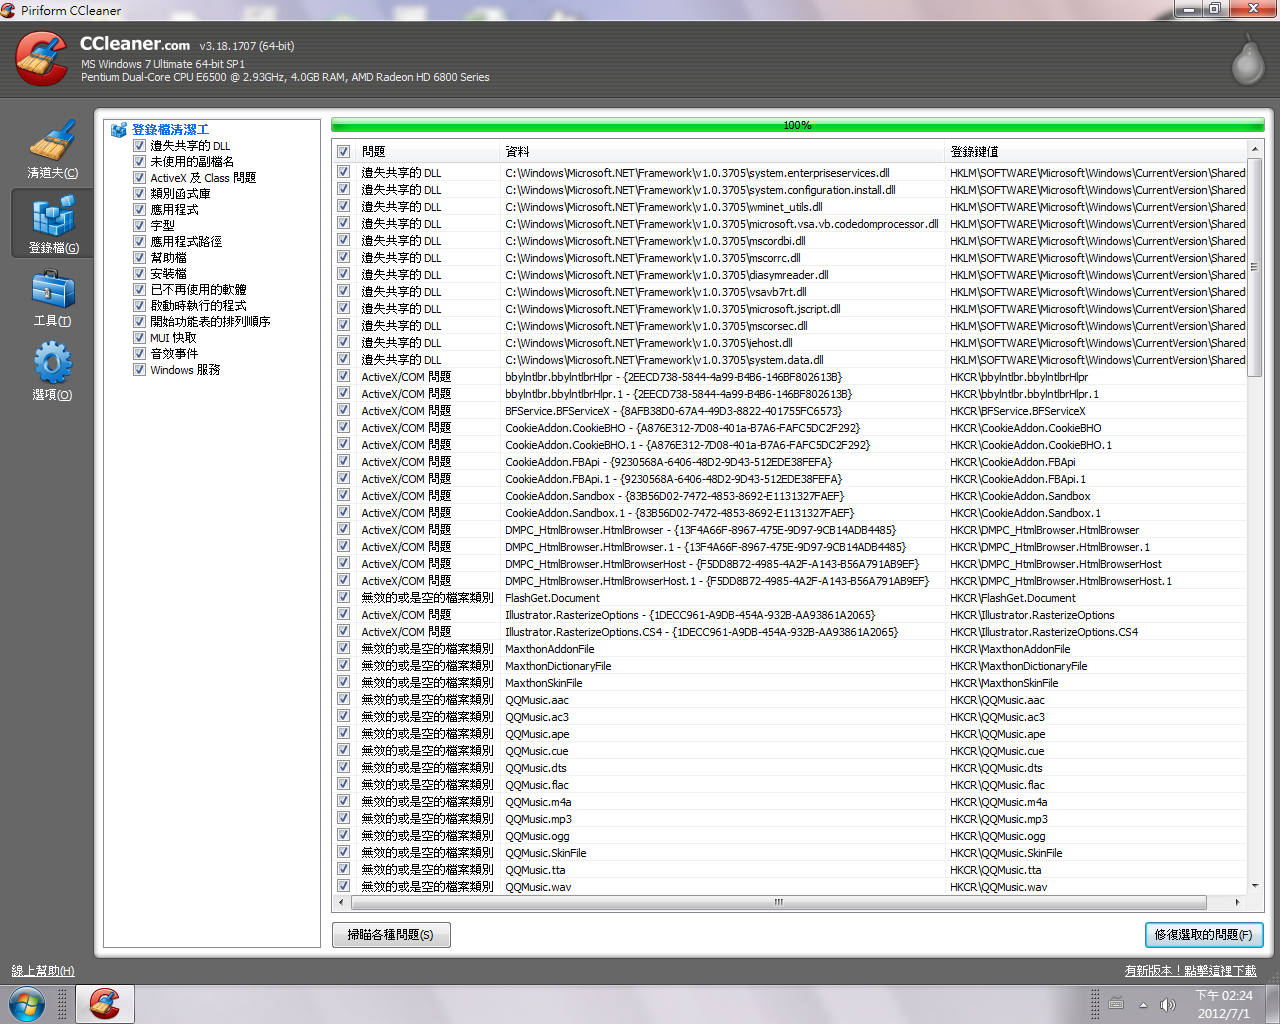The image size is (1280, 1024).
Task: Click 安裝檔 label in category list
Action: tap(168, 274)
